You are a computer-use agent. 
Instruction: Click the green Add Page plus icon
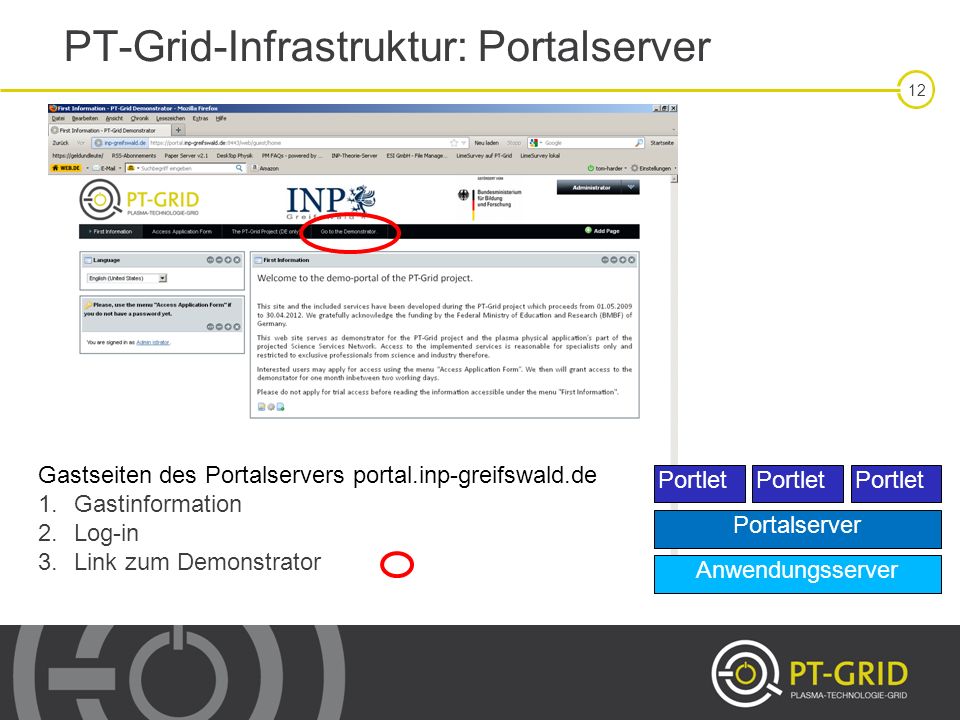[x=588, y=230]
